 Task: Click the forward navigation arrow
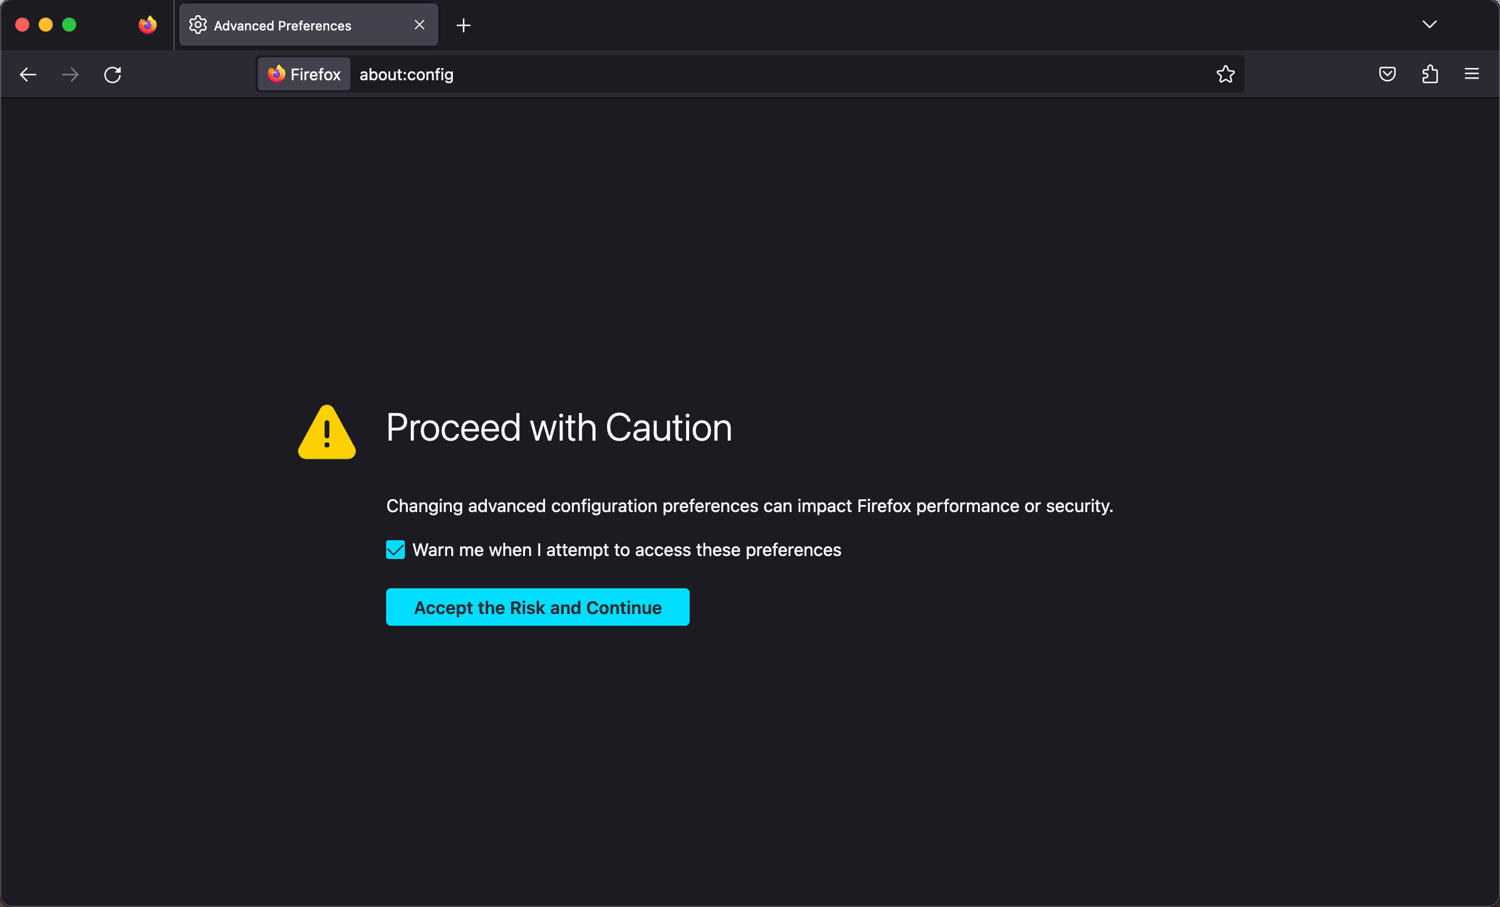[x=70, y=74]
